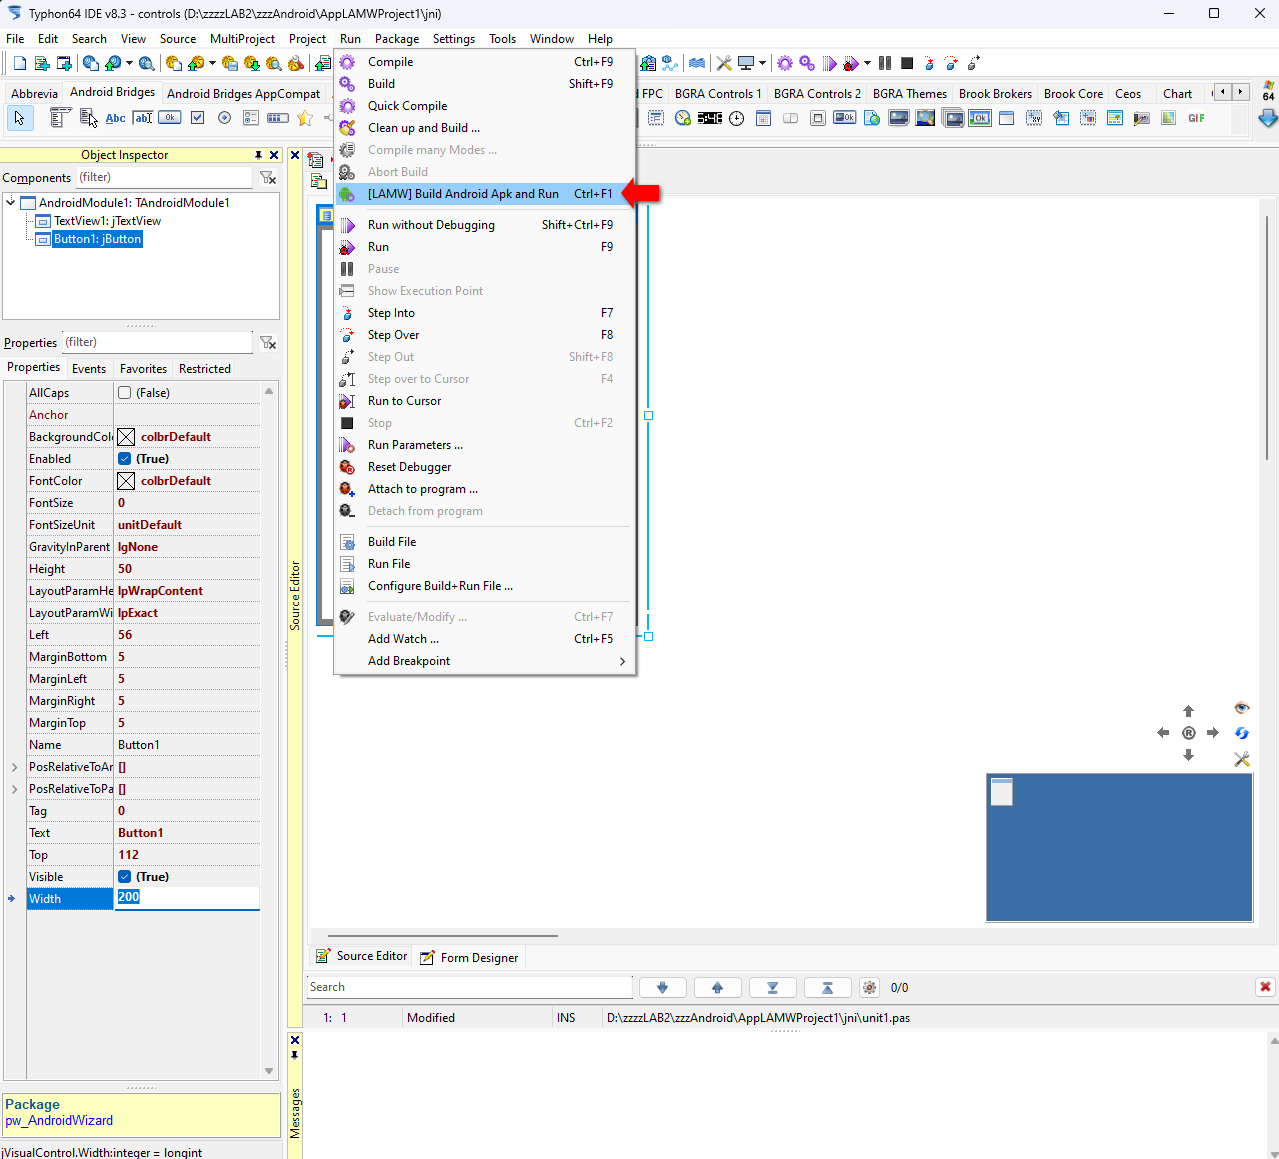This screenshot has width=1279, height=1159.
Task: Open the run button dropdown arrow in toolbar
Action: pos(867,63)
